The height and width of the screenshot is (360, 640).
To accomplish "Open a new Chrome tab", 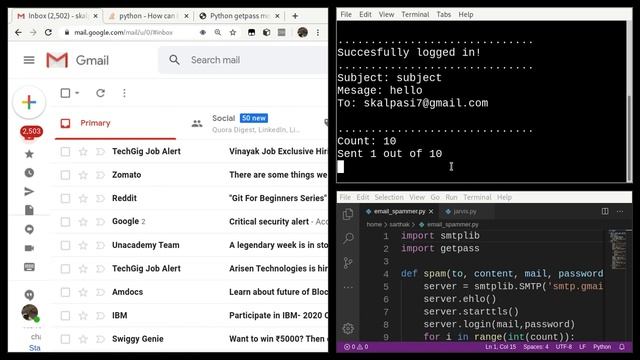I will pos(295,16).
